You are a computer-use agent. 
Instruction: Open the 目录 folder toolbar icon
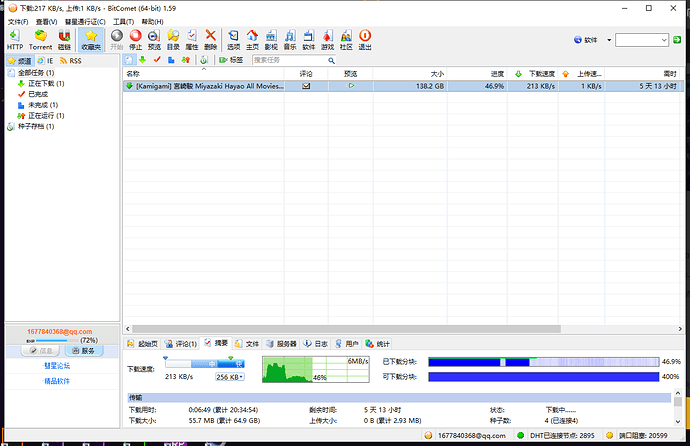173,40
